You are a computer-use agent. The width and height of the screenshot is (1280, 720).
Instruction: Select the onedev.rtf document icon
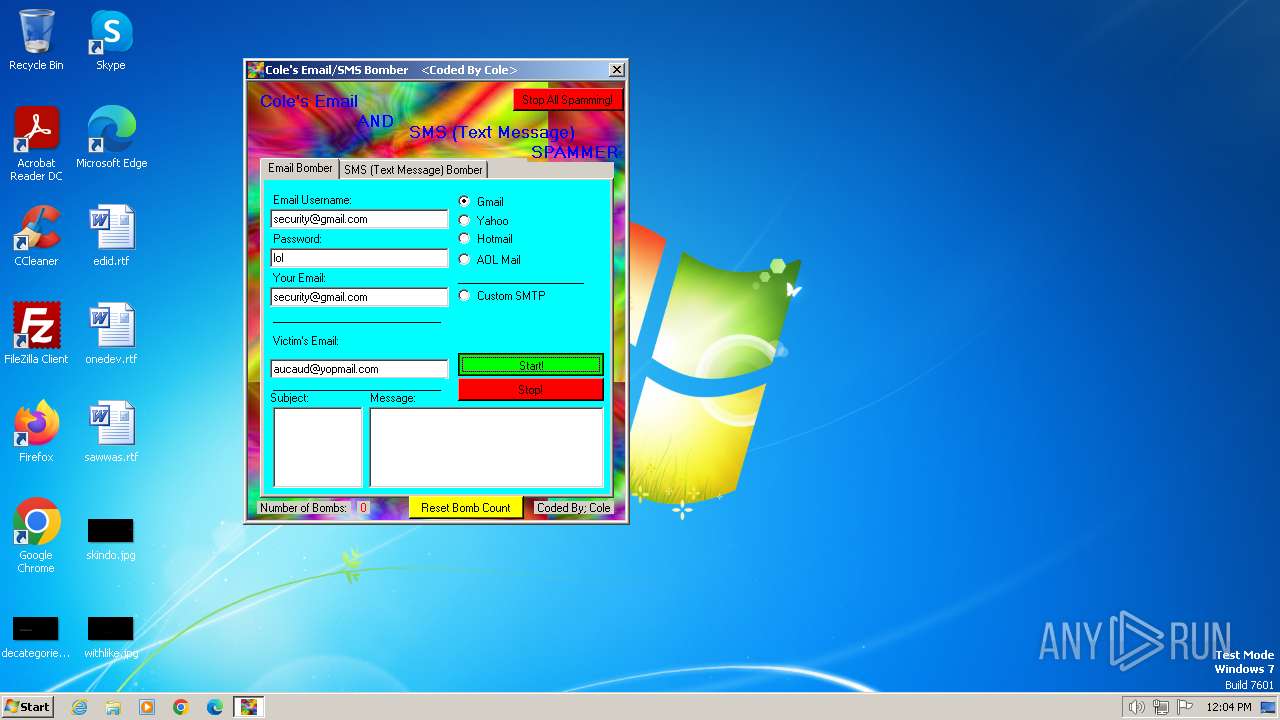[111, 334]
